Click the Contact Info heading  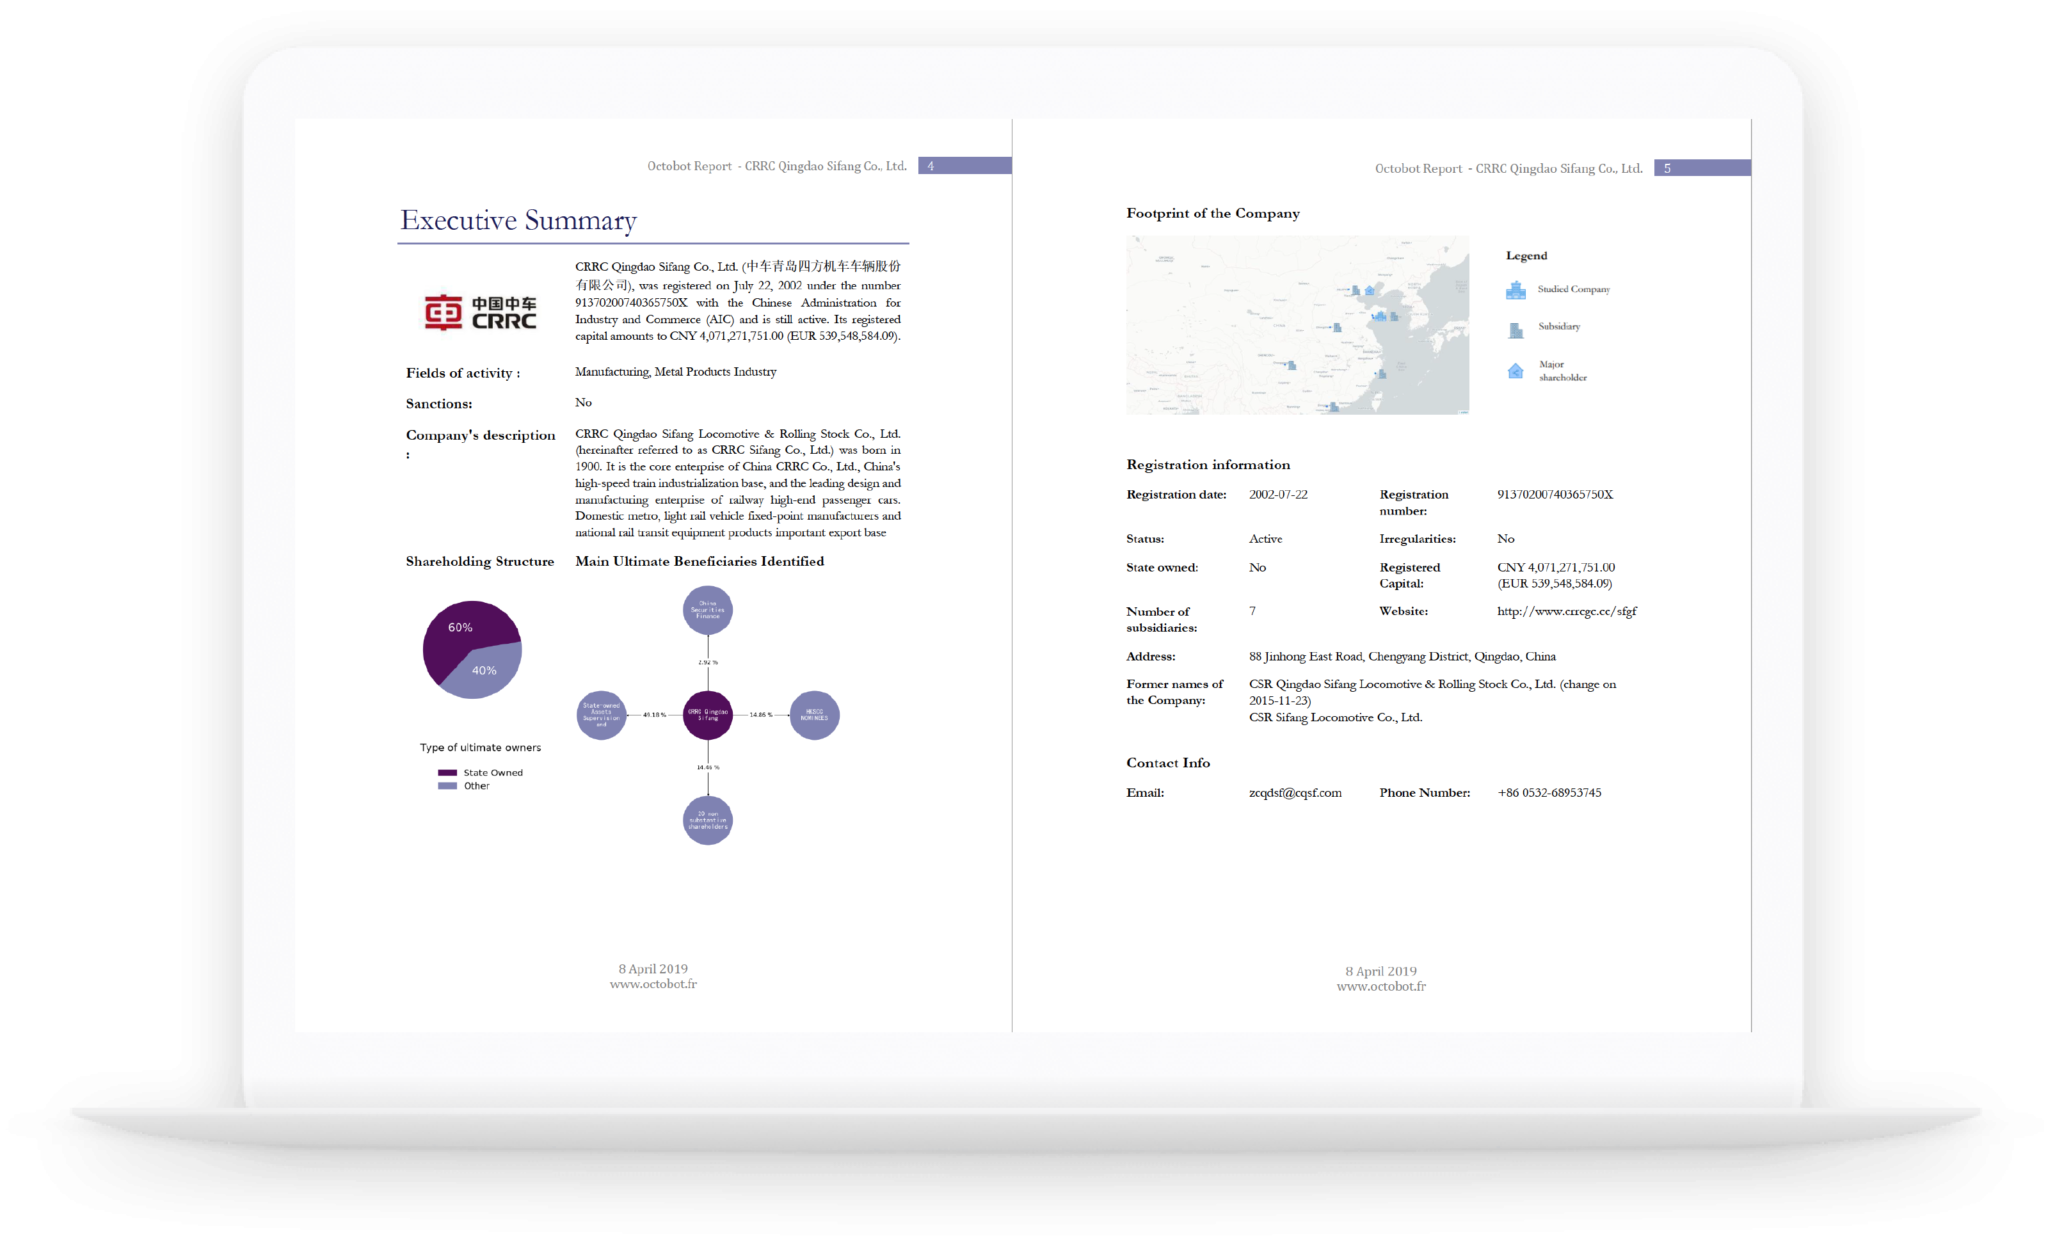[x=1168, y=763]
